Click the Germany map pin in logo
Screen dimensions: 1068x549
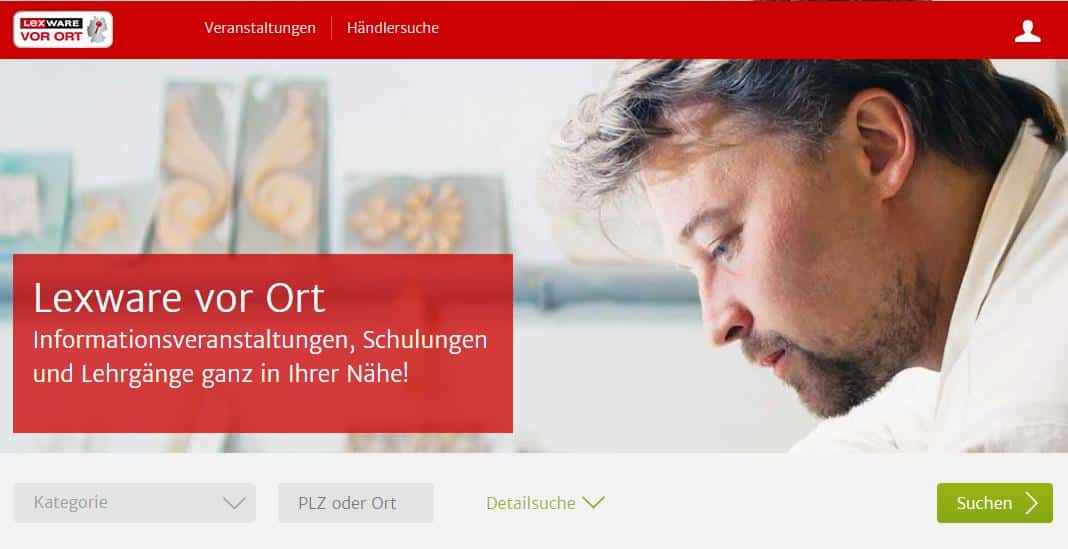(x=98, y=29)
